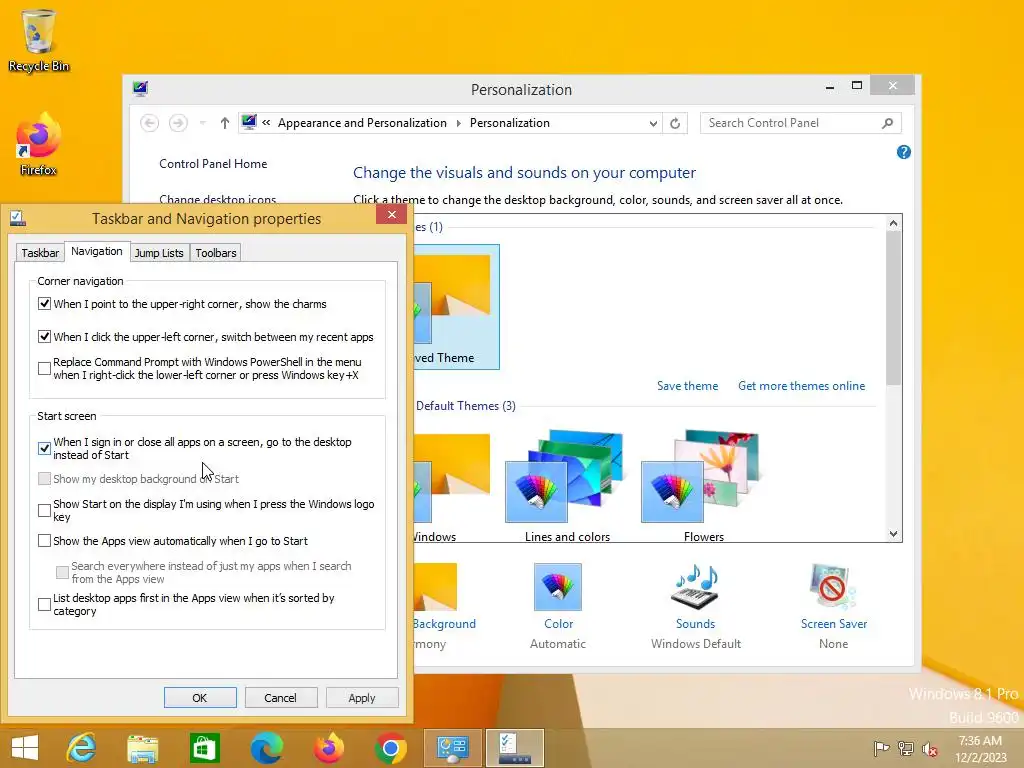Open Action Center flag in system tray
This screenshot has width=1024, height=768.
[881, 748]
